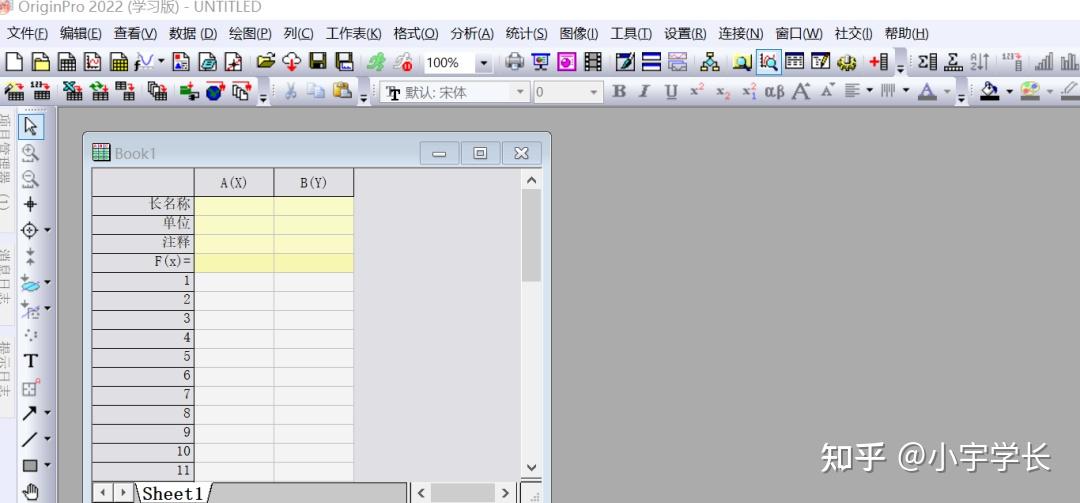The height and width of the screenshot is (503, 1080).
Task: Click the New Project blank page icon
Action: click(14, 62)
